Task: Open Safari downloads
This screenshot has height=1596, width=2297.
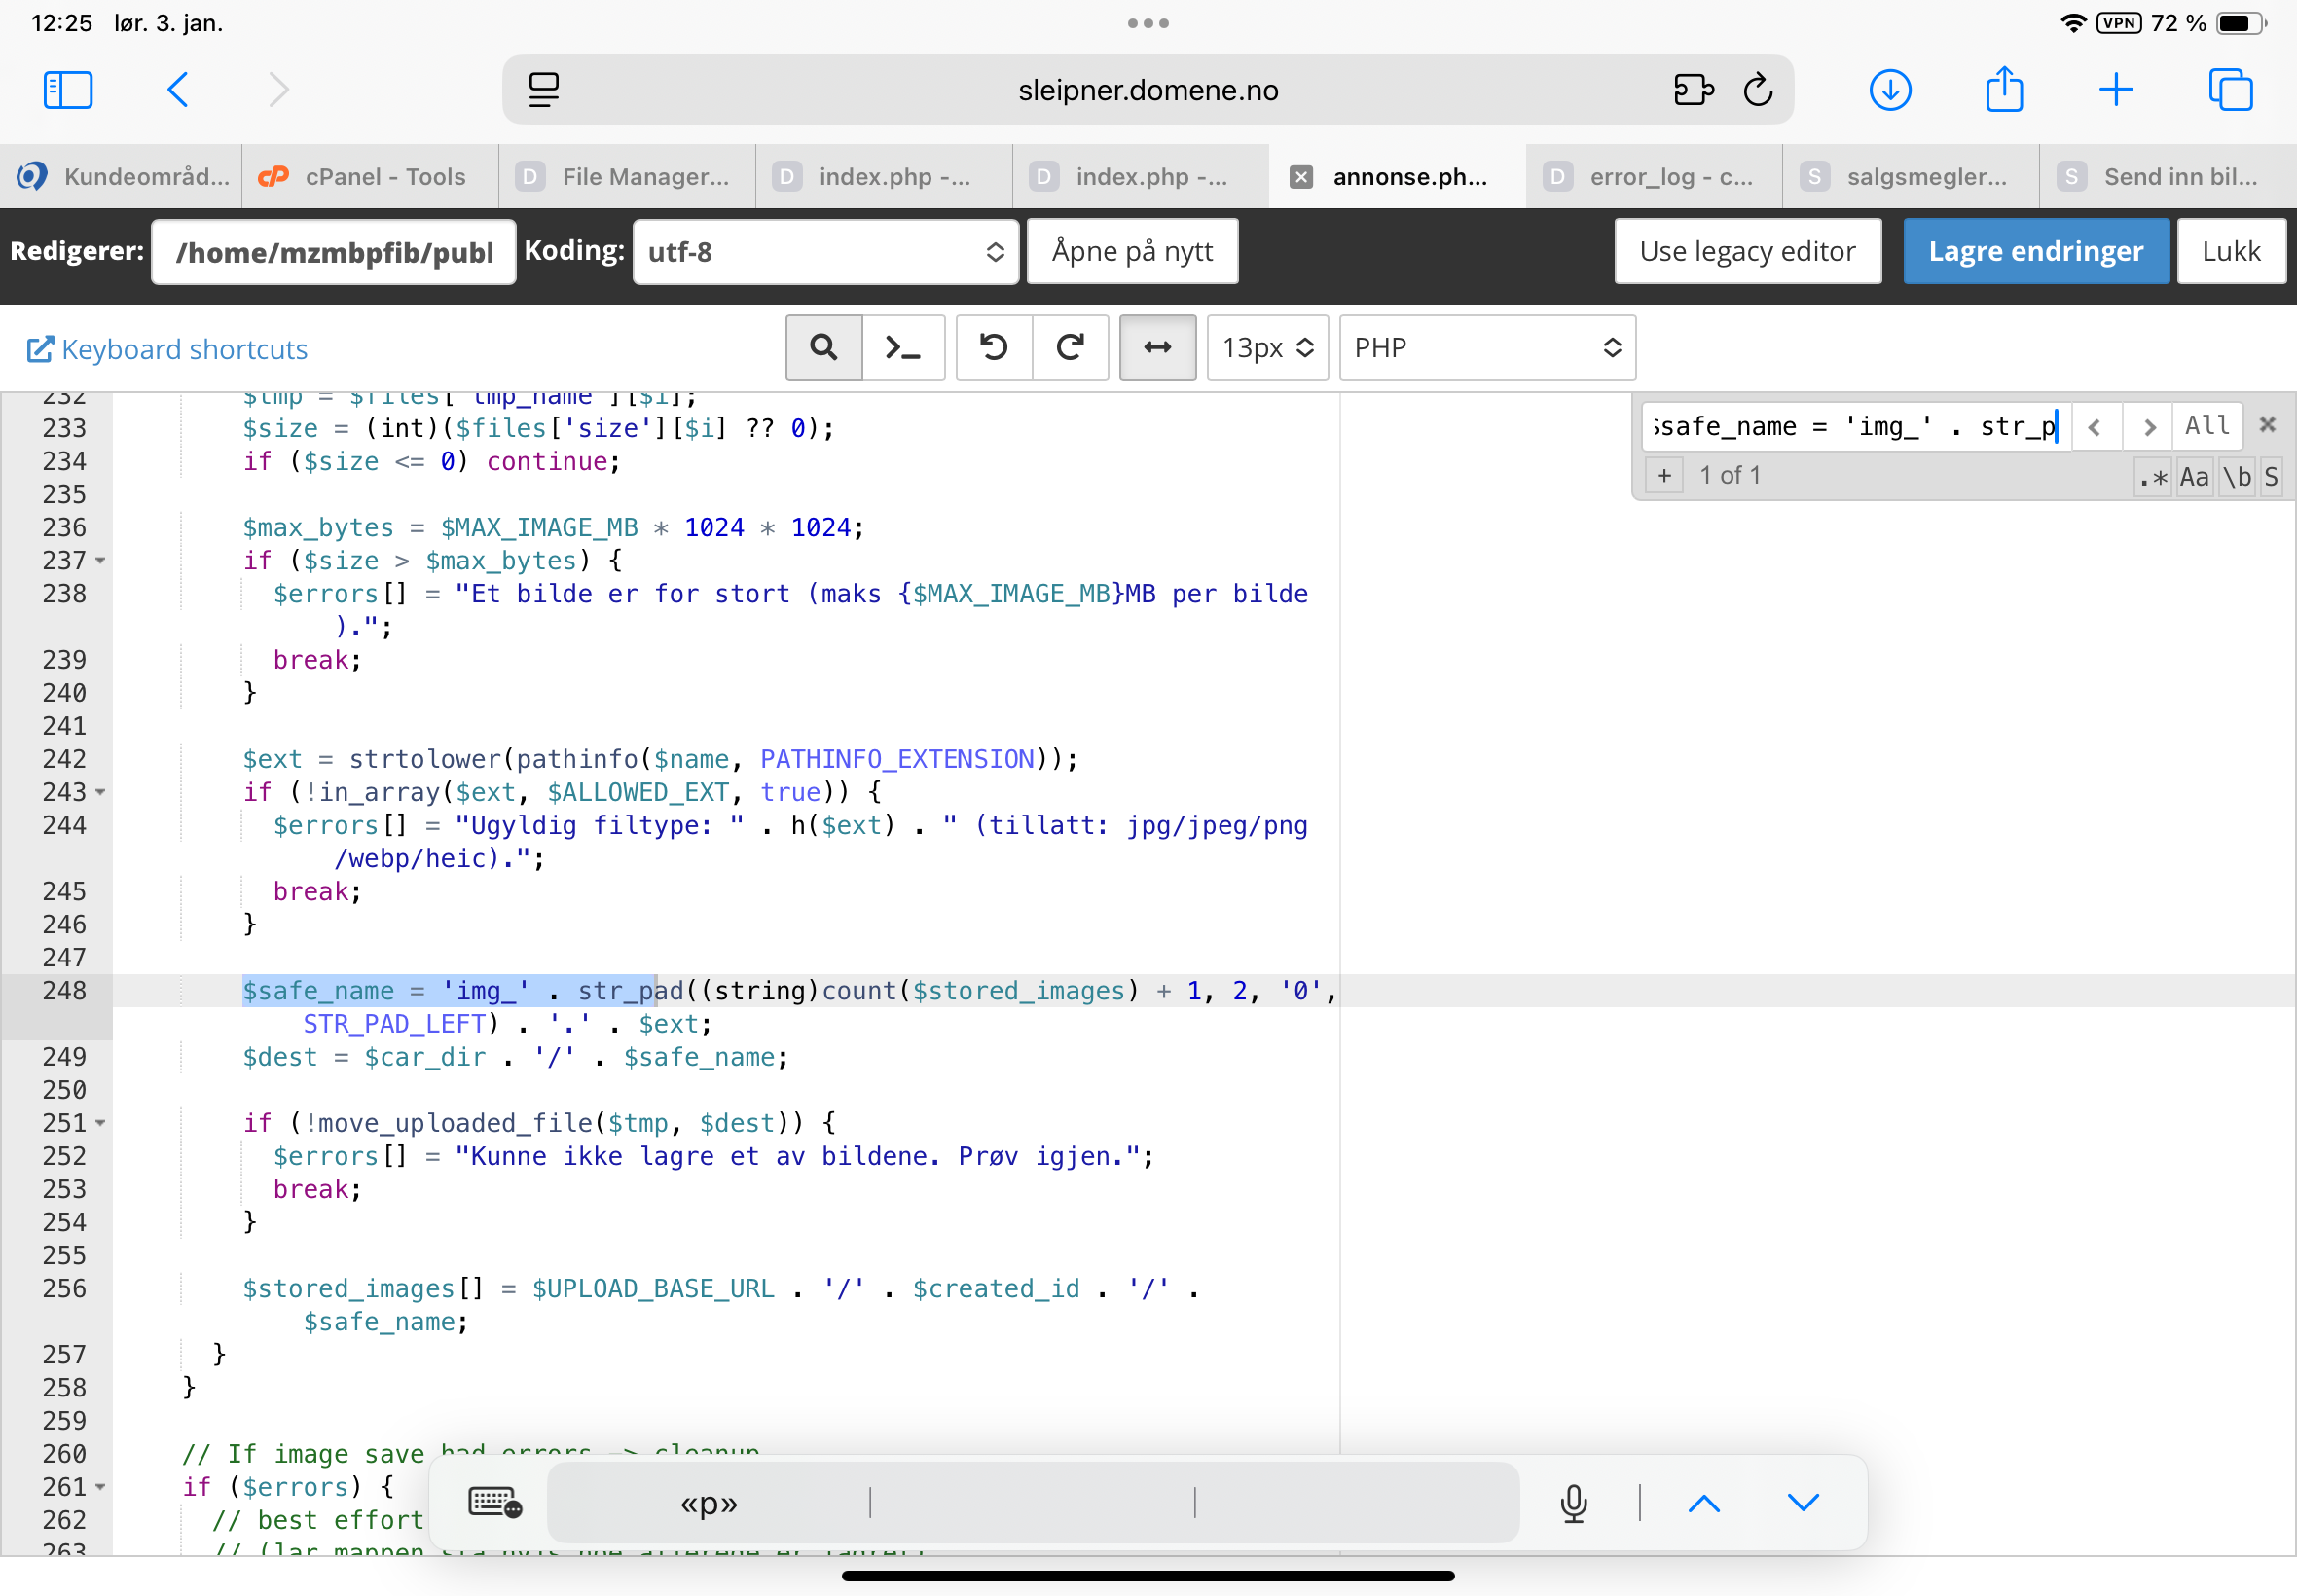Action: click(x=1889, y=90)
